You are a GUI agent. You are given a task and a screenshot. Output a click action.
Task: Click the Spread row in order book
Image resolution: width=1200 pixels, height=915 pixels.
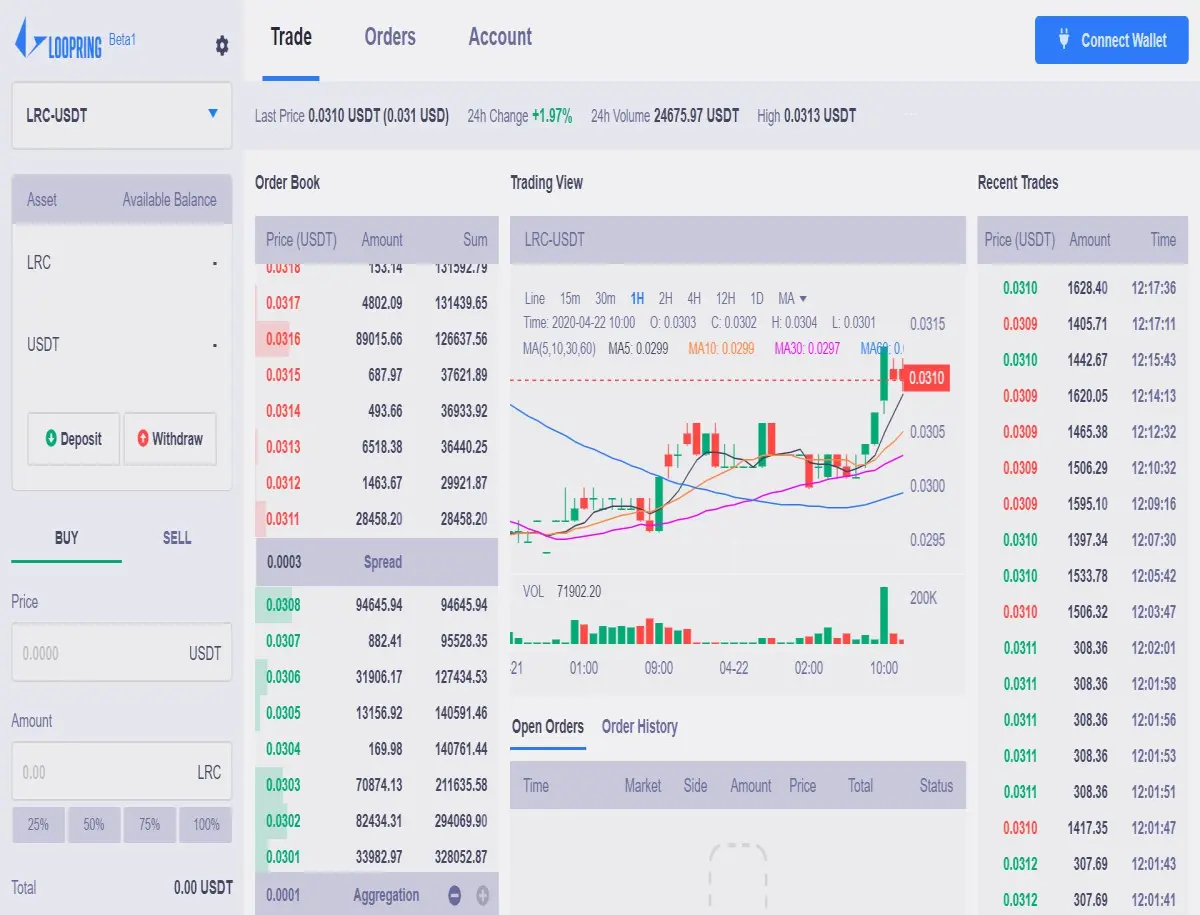(376, 562)
